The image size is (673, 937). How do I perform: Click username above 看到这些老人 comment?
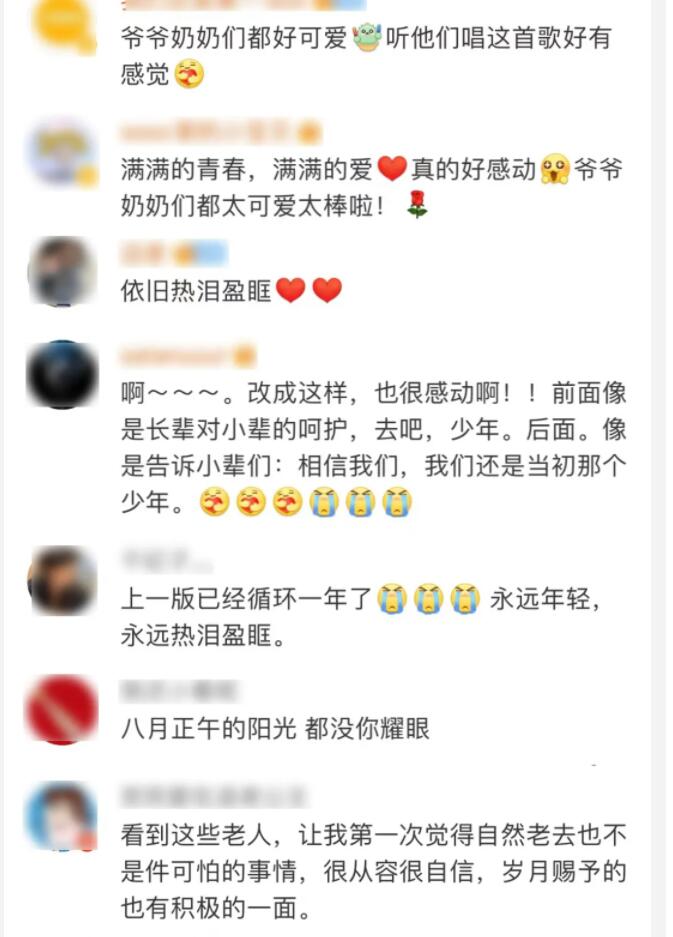point(212,795)
